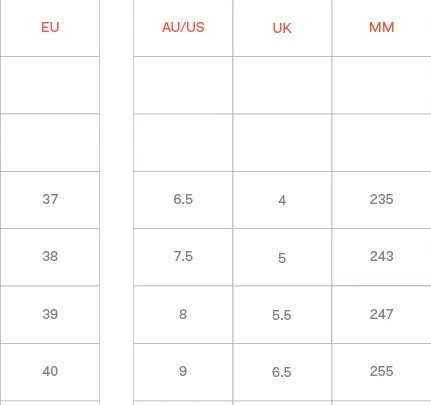Click AU/US size 7.5 cell
Screen dimensions: 431x405
pyautogui.click(x=183, y=256)
